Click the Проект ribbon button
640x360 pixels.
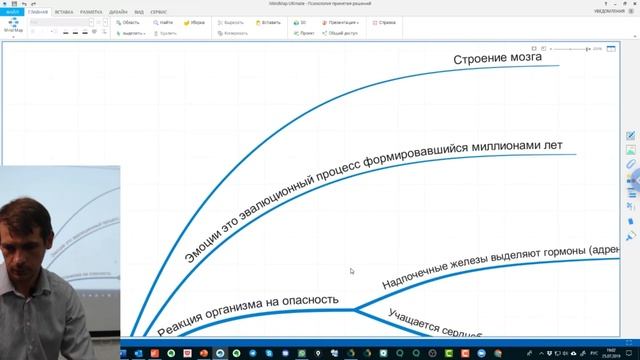tap(304, 33)
